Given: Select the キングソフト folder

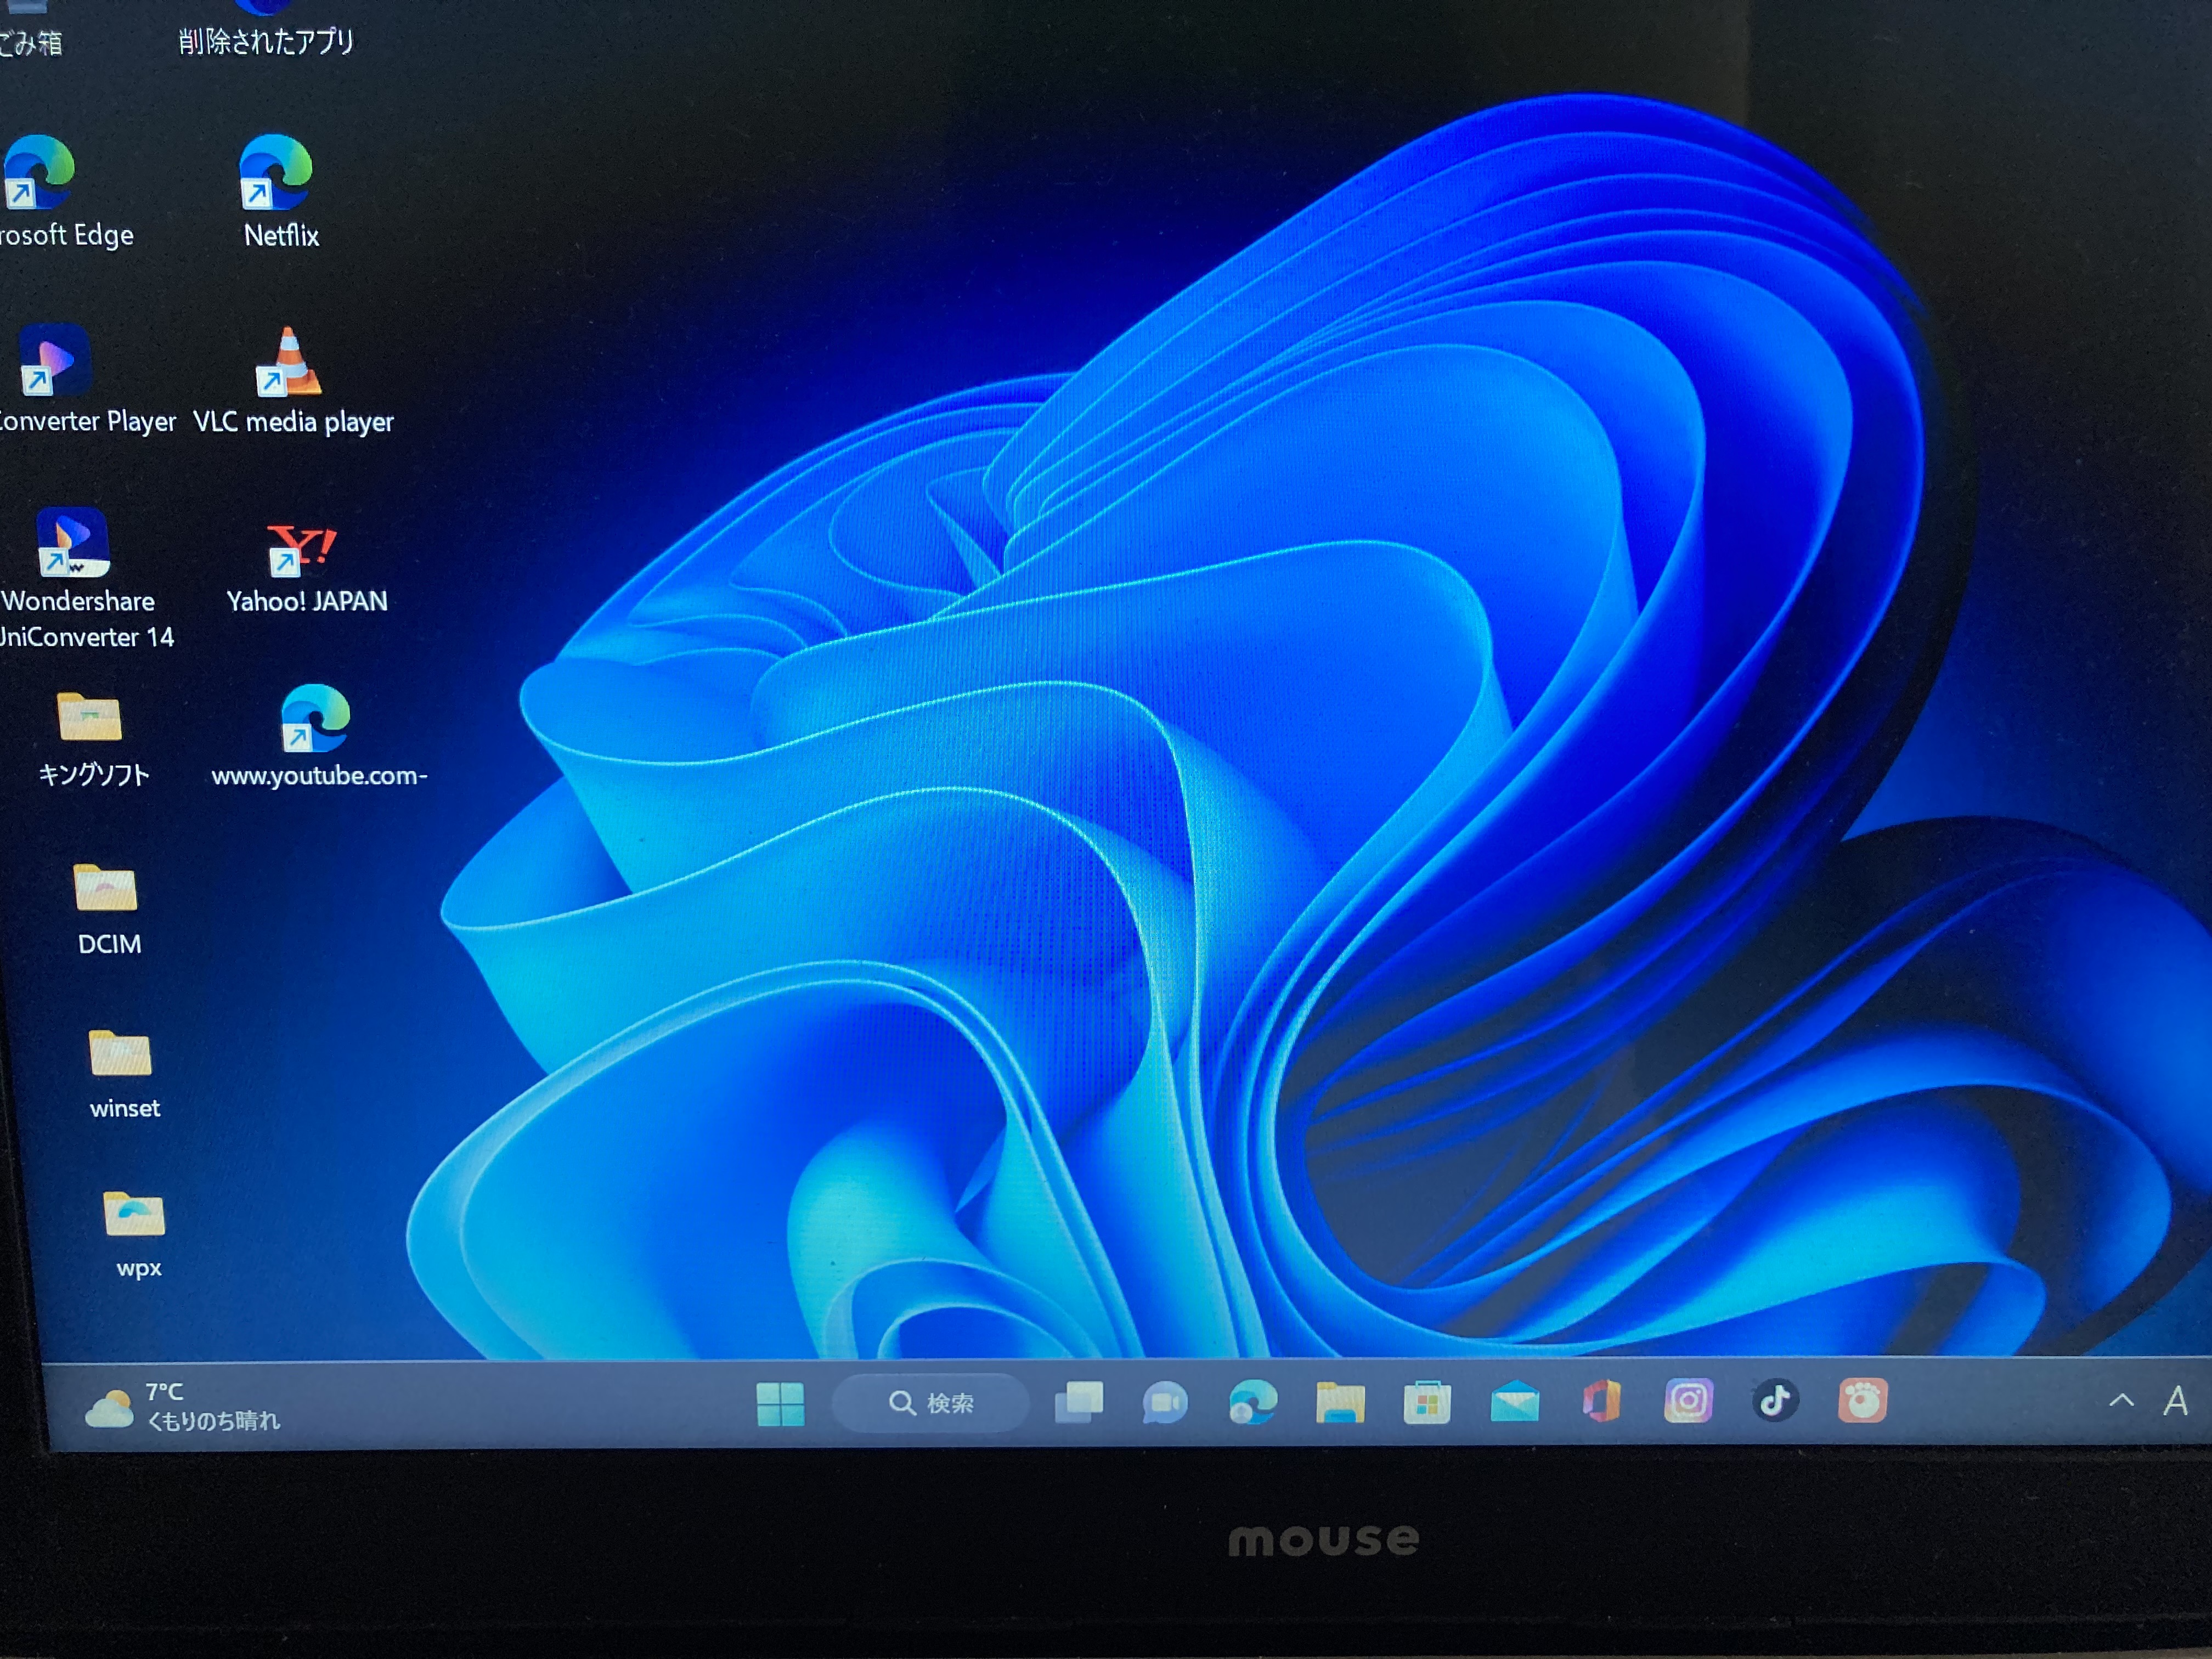Looking at the screenshot, I should (x=92, y=739).
